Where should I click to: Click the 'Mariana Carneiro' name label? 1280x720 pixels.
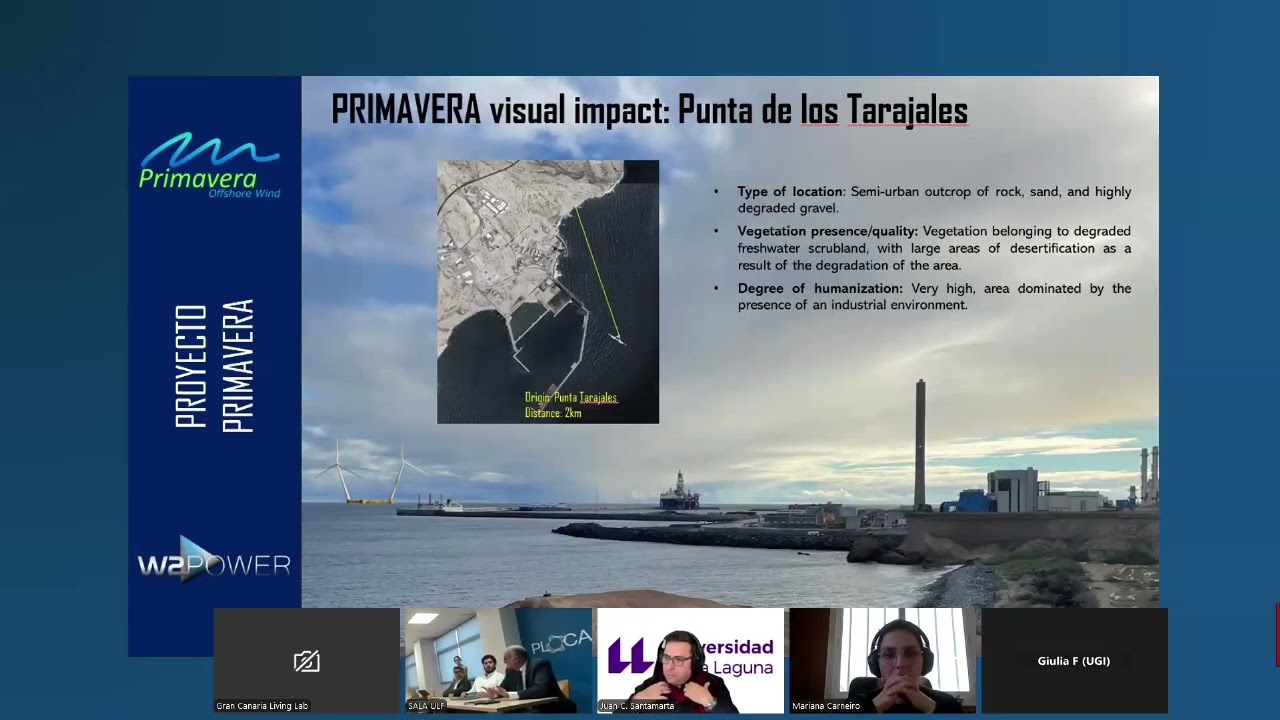pyautogui.click(x=825, y=706)
